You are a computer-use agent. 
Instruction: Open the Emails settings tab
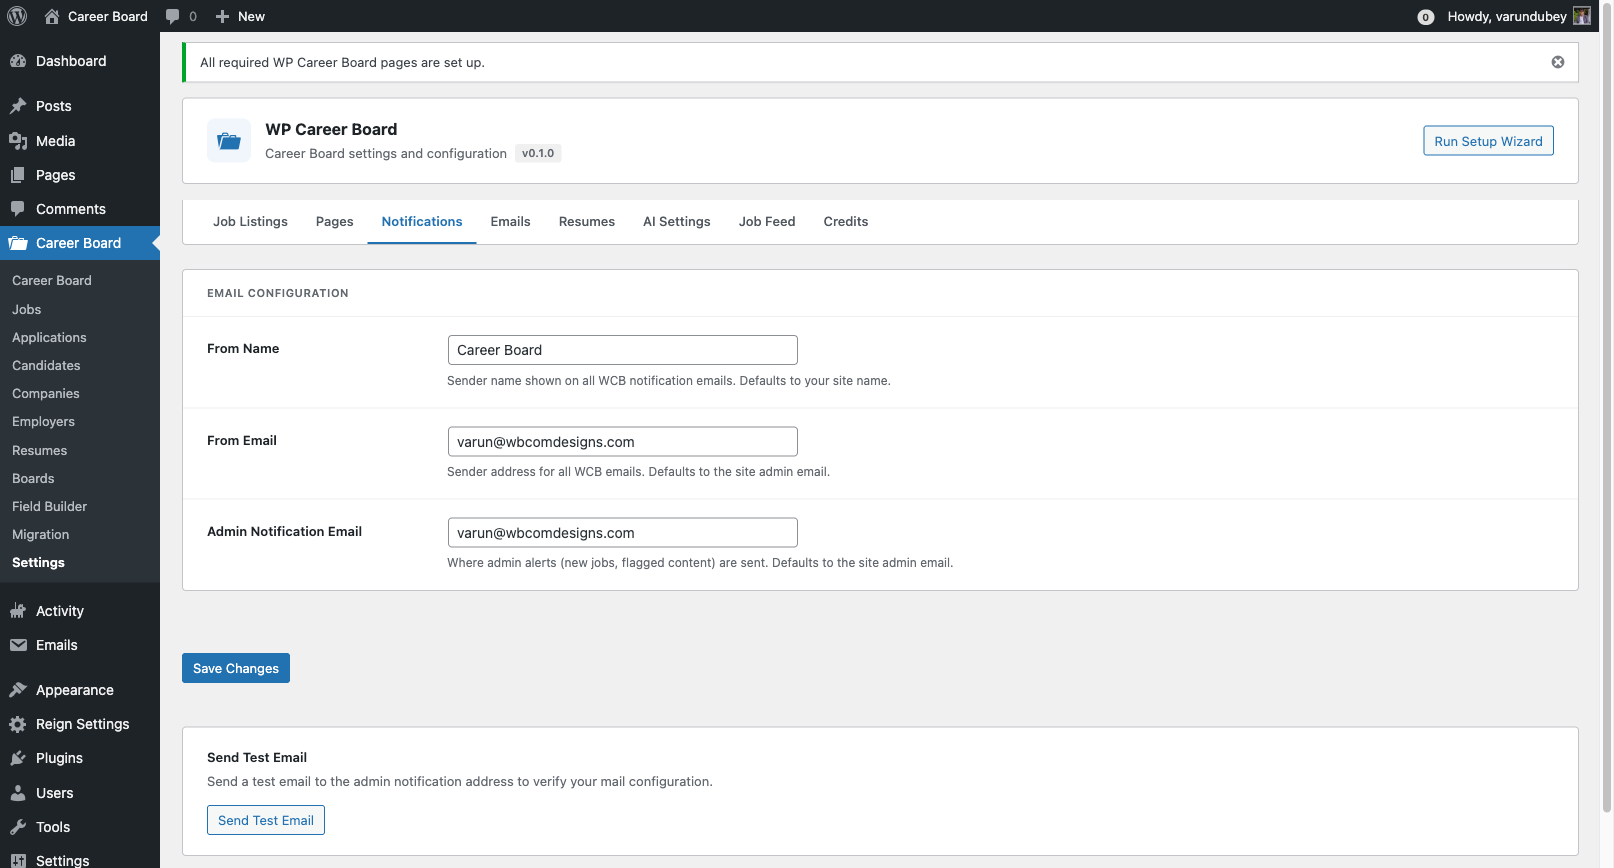pos(510,222)
